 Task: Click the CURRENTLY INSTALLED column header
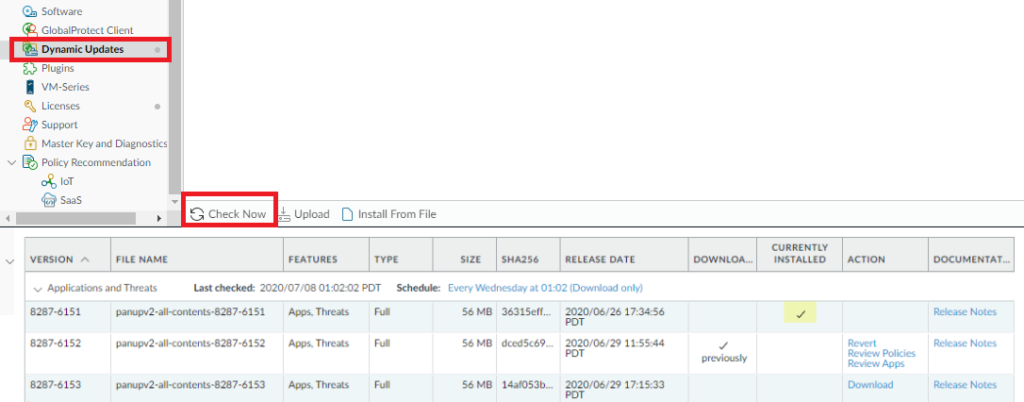click(799, 253)
